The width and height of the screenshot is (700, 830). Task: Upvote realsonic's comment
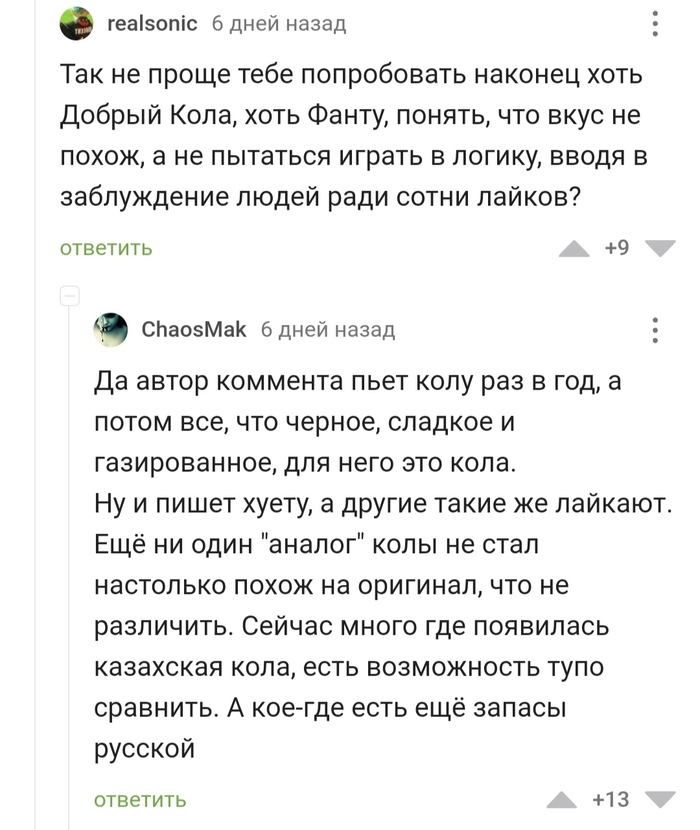click(x=574, y=249)
